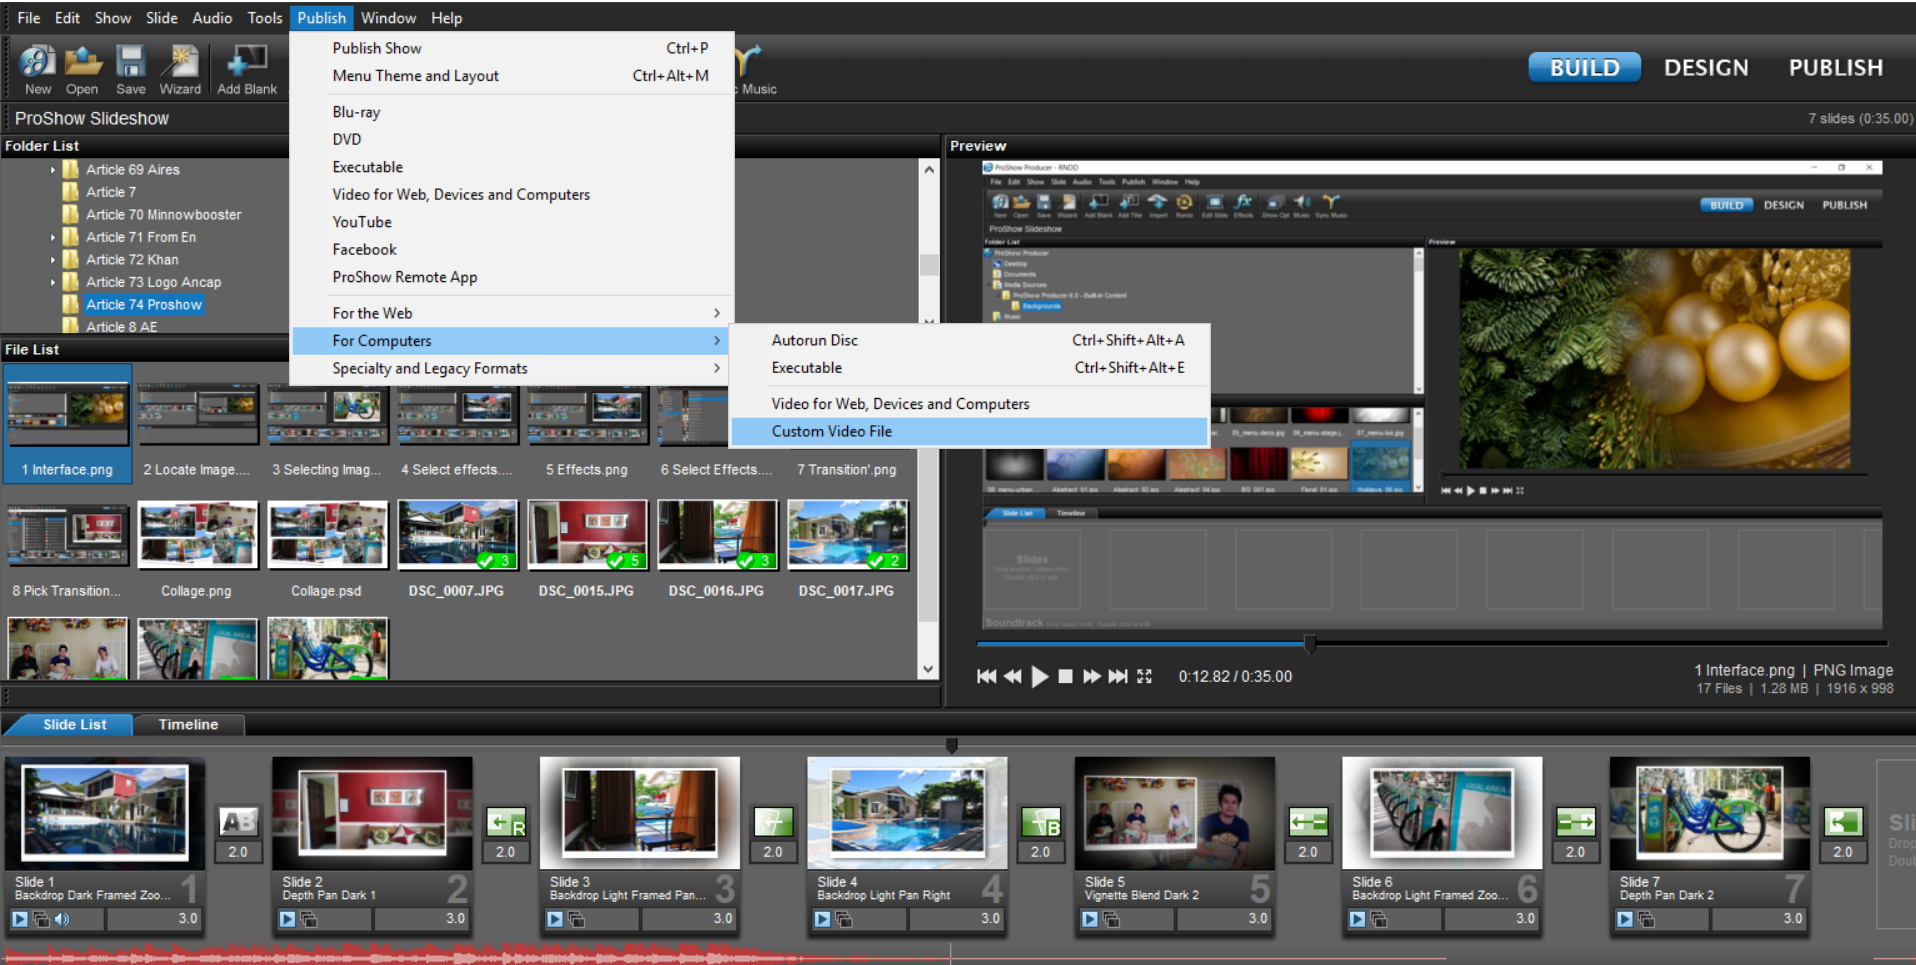The height and width of the screenshot is (965, 1916).
Task: Expand the Article 73 Logo Ancap folder
Action: click(53, 282)
